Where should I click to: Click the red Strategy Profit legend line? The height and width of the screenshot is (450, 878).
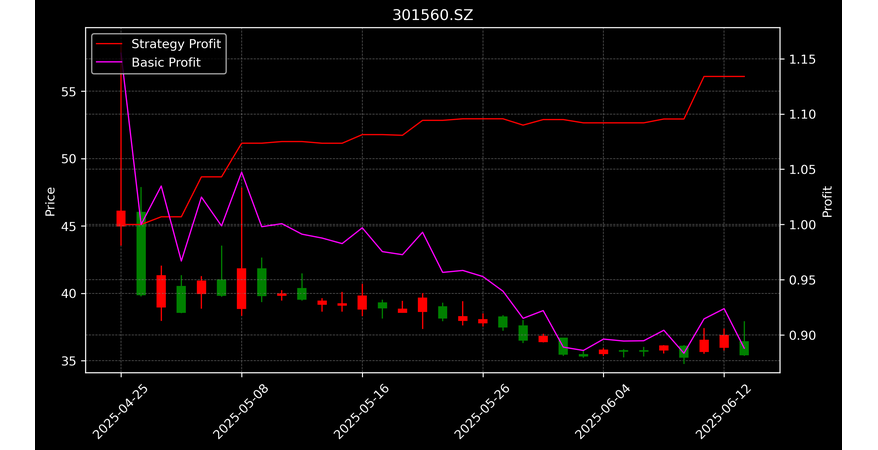pos(109,44)
